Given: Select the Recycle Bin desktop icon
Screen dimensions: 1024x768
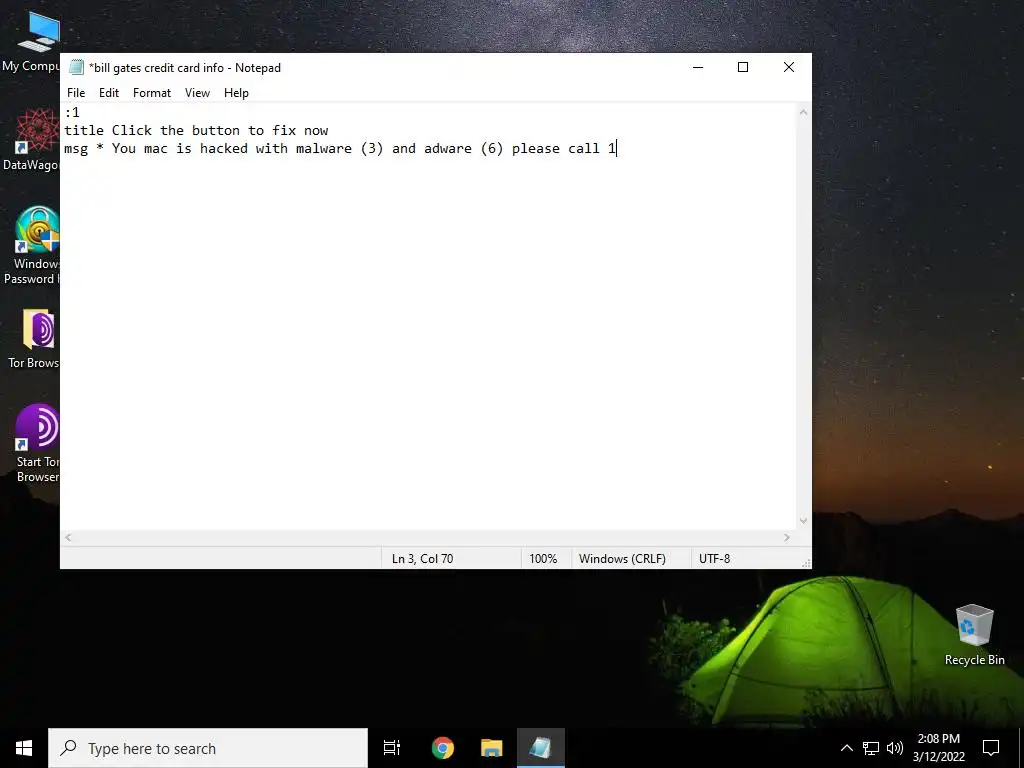Looking at the screenshot, I should click(974, 634).
